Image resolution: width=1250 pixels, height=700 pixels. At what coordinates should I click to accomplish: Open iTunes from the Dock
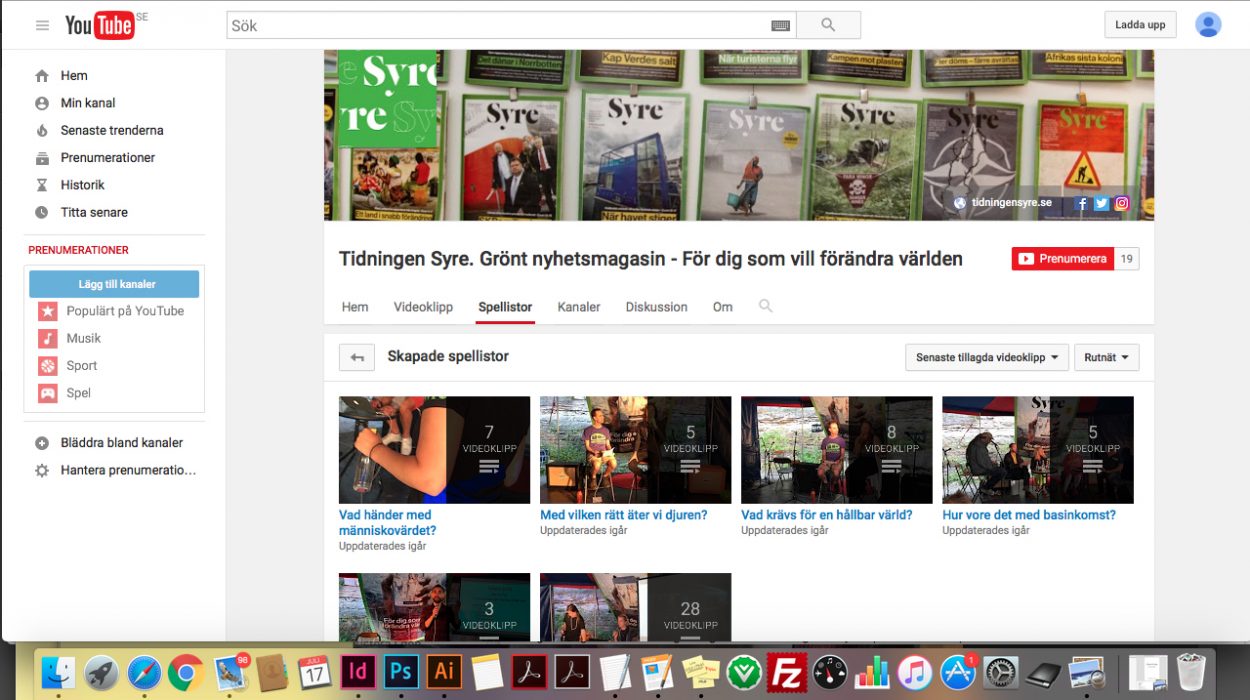point(914,671)
